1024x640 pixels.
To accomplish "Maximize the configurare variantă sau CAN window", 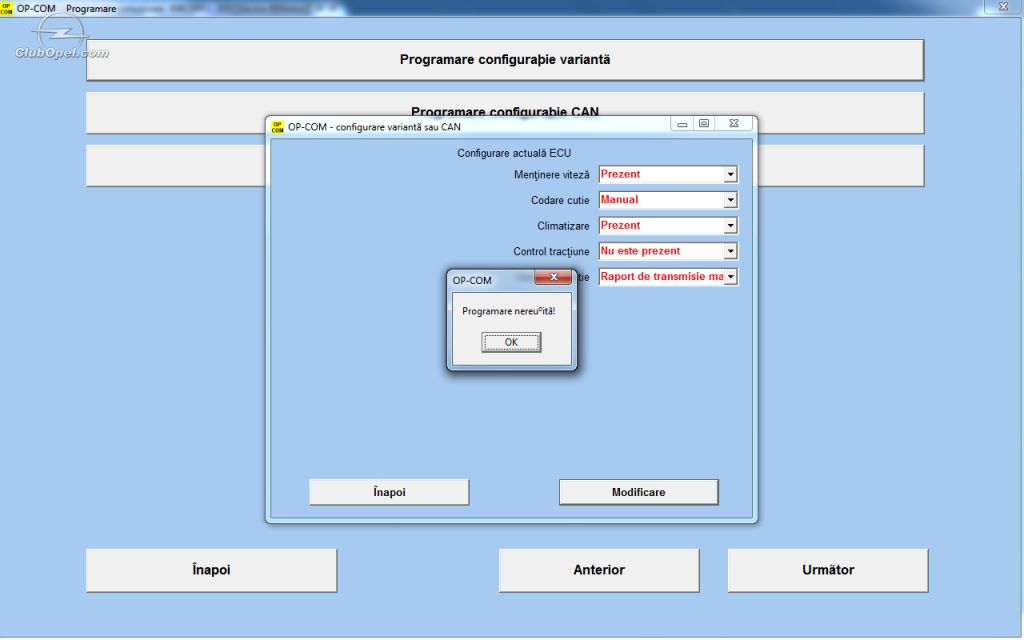I will (x=704, y=123).
